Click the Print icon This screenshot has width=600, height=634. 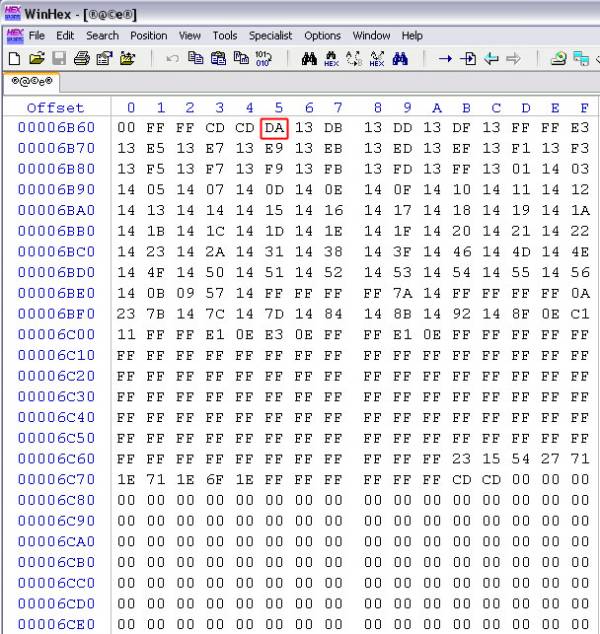point(82,59)
